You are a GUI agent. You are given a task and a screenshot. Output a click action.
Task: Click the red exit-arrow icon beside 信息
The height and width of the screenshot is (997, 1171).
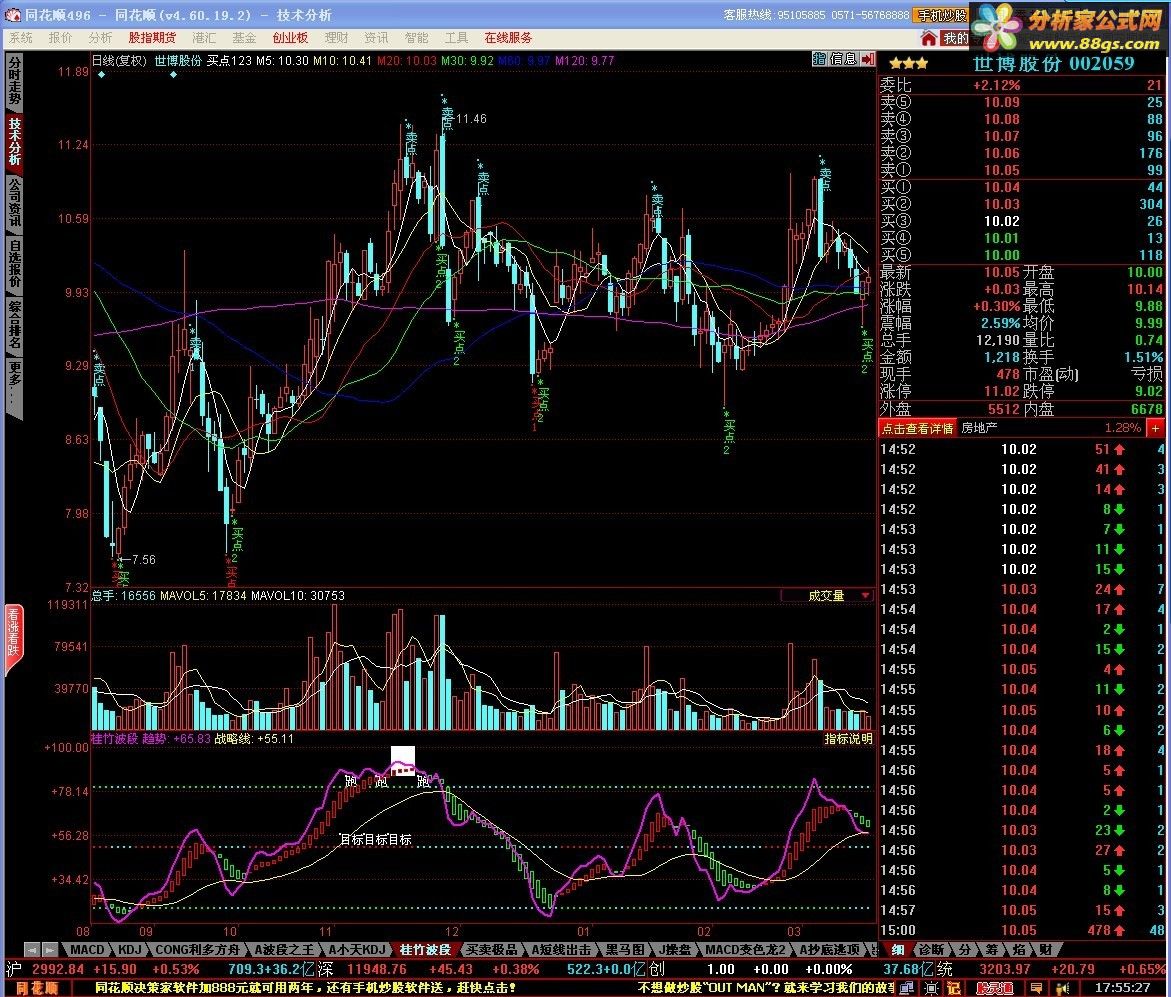(867, 58)
